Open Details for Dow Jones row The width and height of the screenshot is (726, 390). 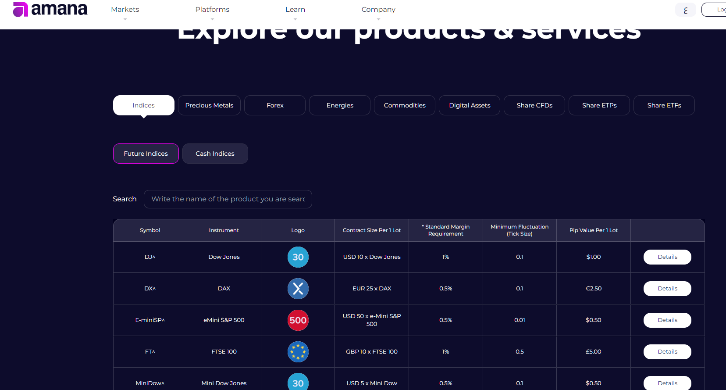[667, 257]
